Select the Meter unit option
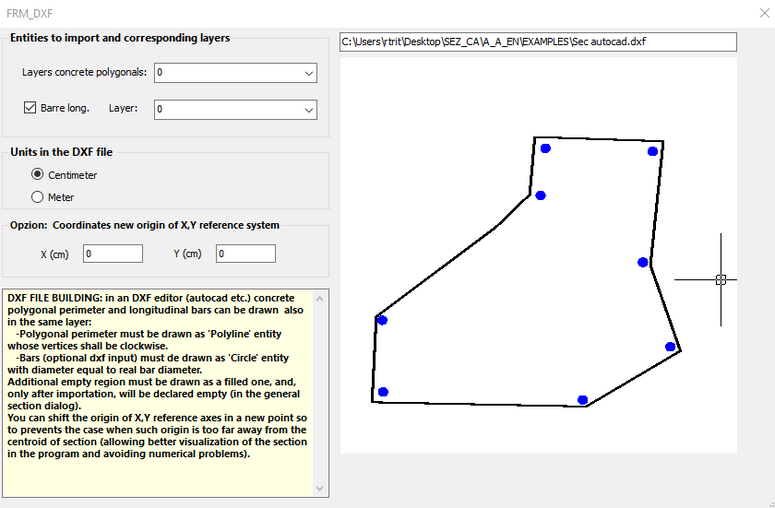 (37, 197)
